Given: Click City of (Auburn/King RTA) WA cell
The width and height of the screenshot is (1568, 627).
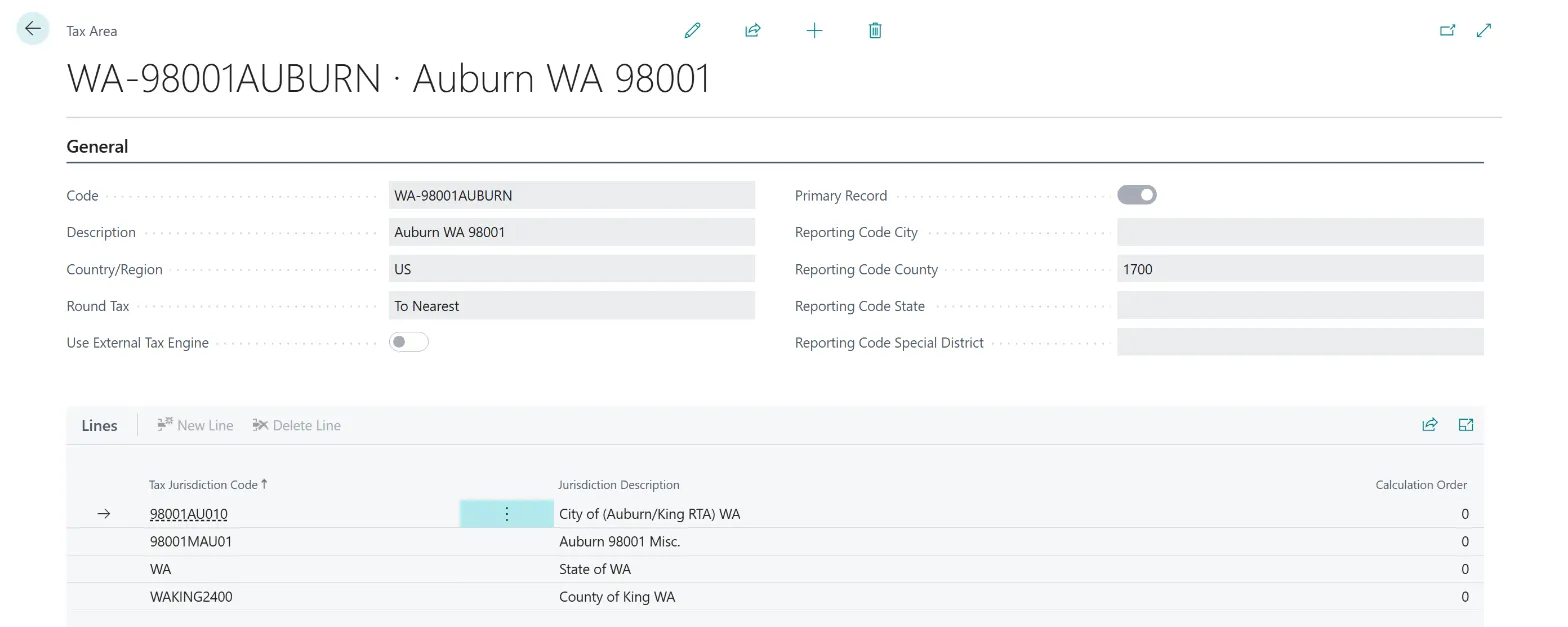Looking at the screenshot, I should tap(650, 514).
